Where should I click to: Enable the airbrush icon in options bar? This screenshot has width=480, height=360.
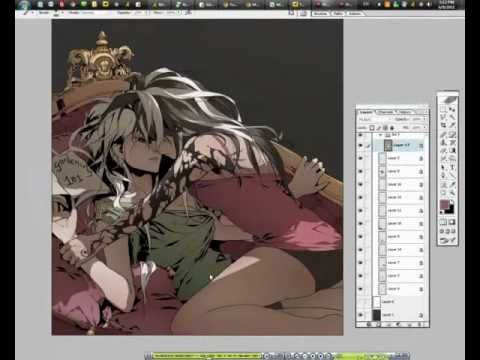(189, 13)
